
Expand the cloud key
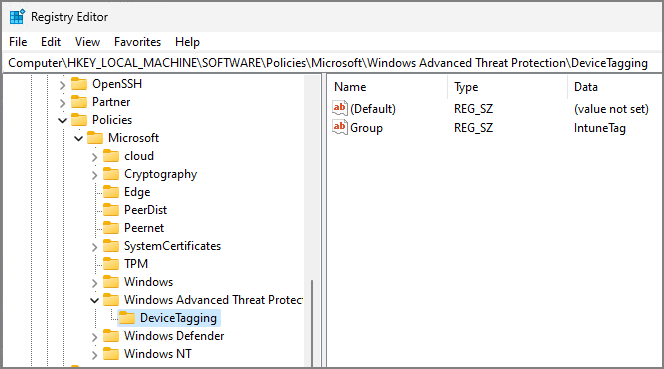[94, 157]
